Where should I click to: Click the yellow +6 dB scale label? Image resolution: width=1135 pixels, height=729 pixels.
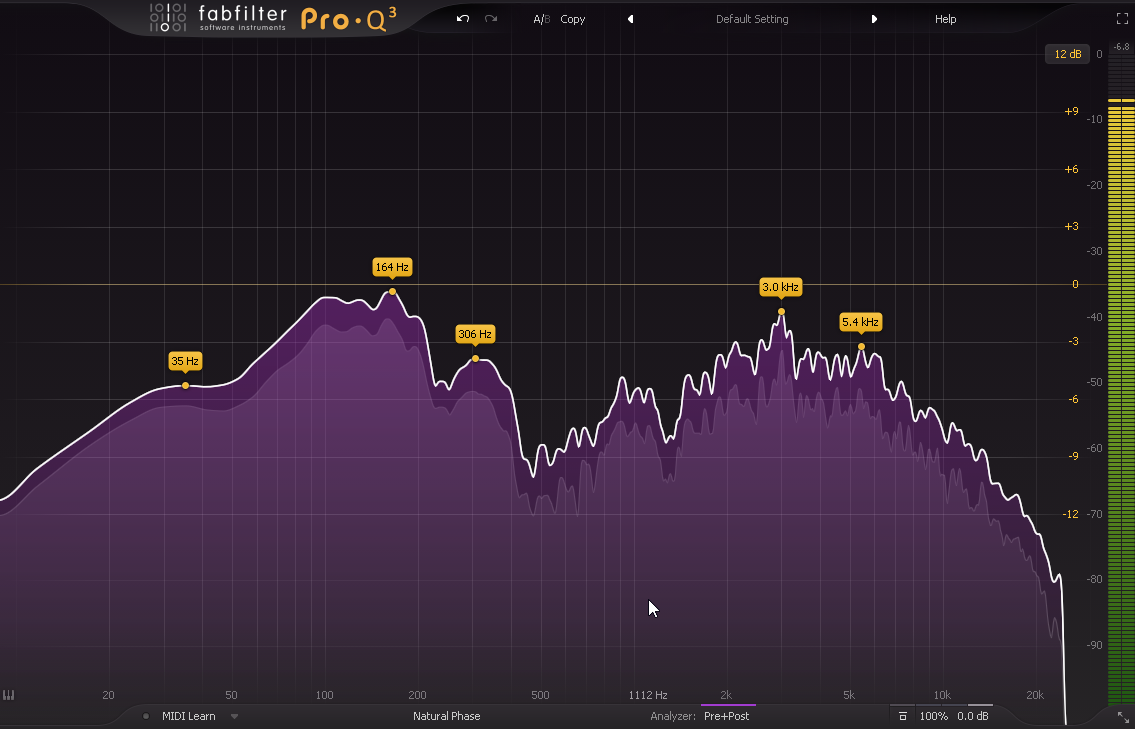(1071, 169)
